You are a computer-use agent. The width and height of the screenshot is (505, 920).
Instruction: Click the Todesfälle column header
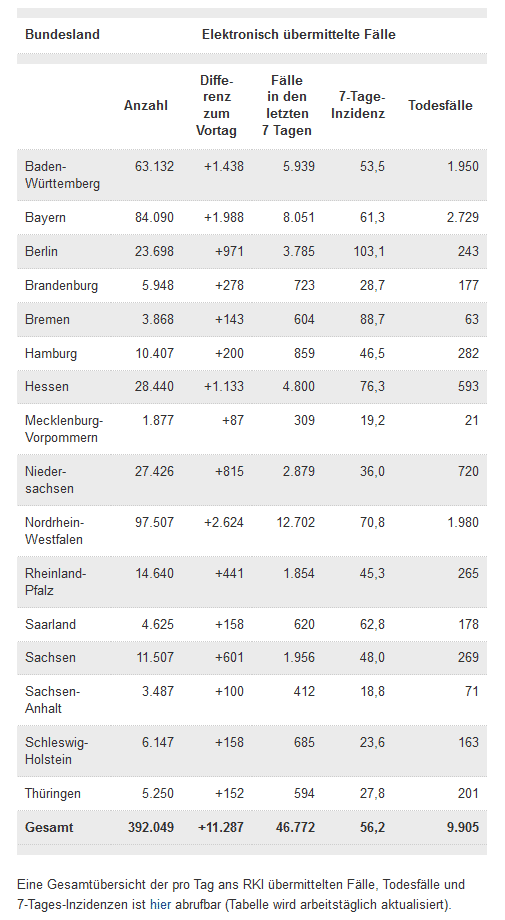440,106
